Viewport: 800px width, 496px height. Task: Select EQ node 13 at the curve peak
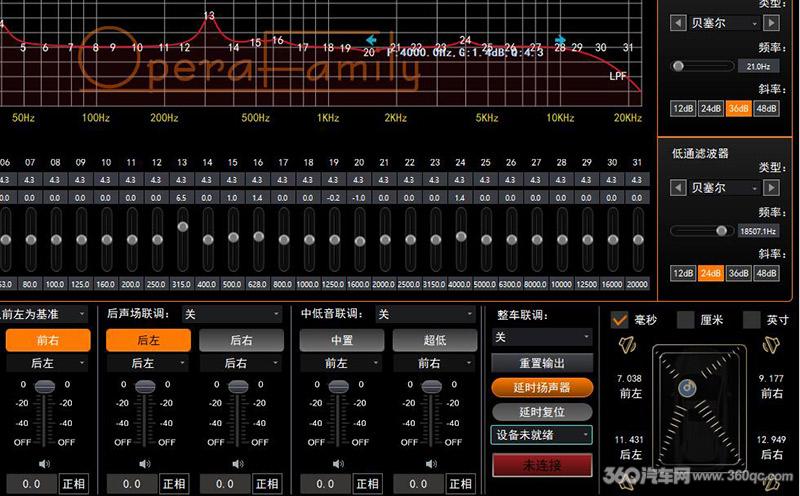click(209, 16)
